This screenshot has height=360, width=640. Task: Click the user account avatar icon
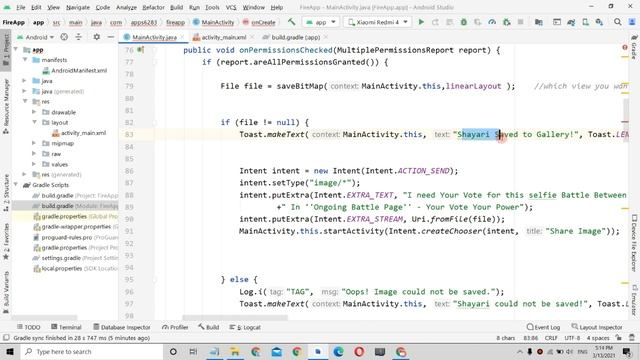pyautogui.click(x=632, y=22)
